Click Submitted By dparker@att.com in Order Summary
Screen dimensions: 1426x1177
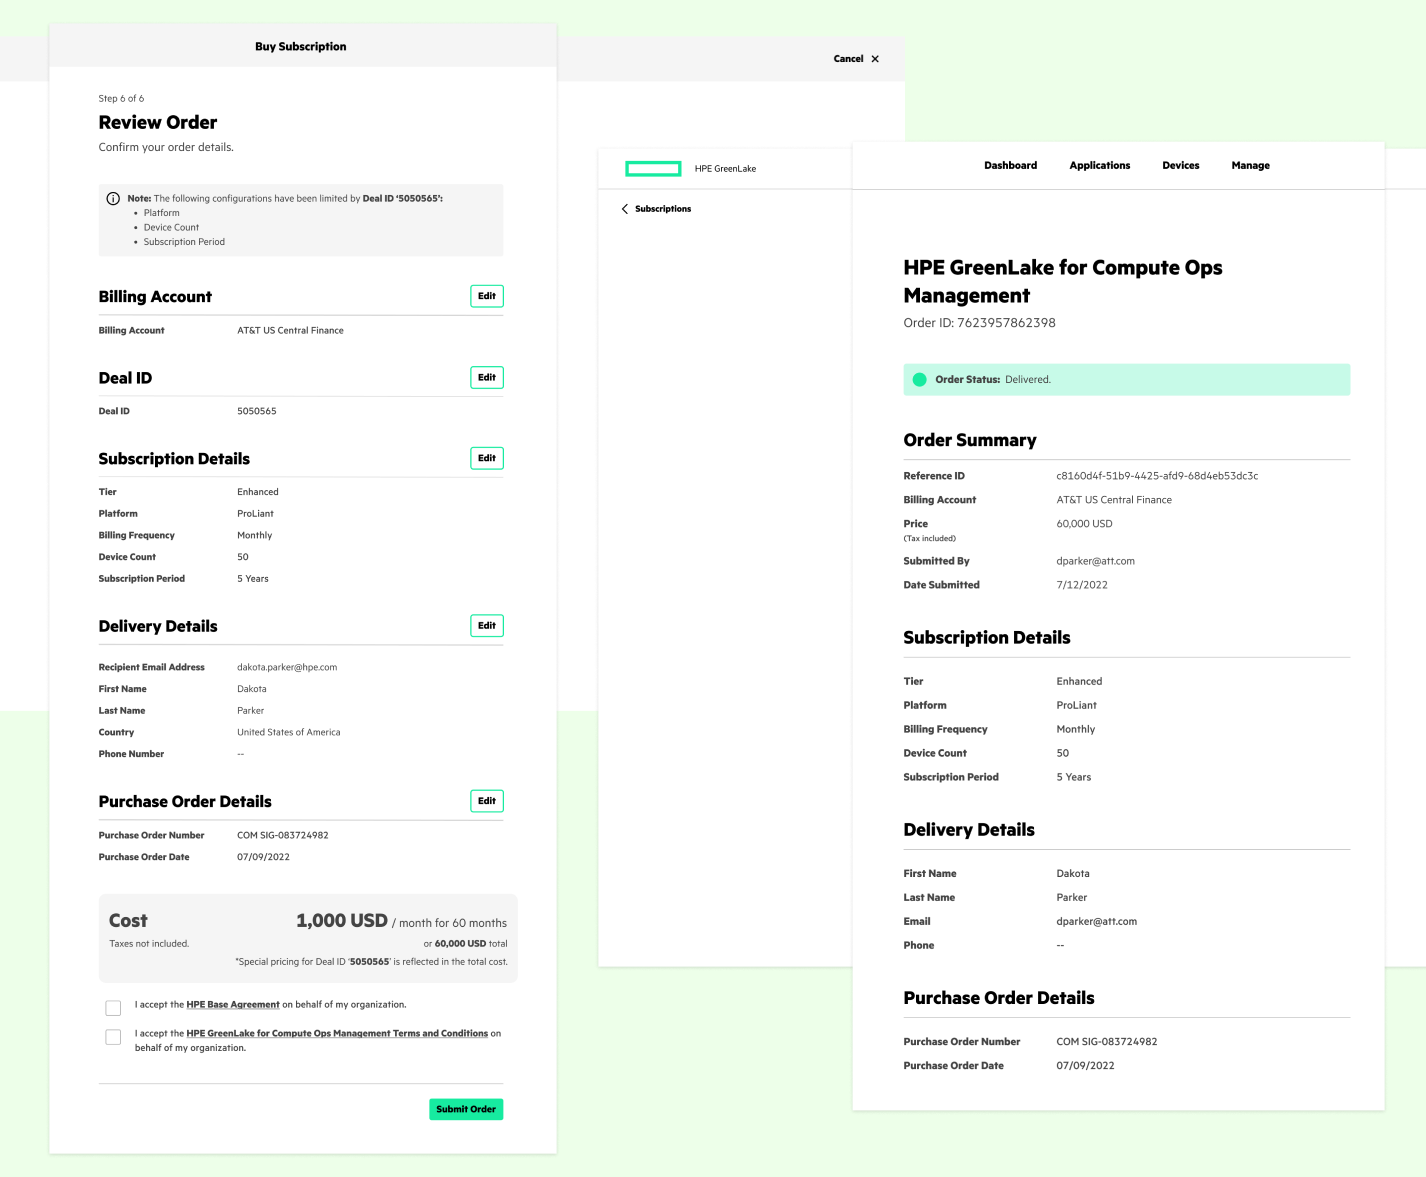click(1095, 561)
